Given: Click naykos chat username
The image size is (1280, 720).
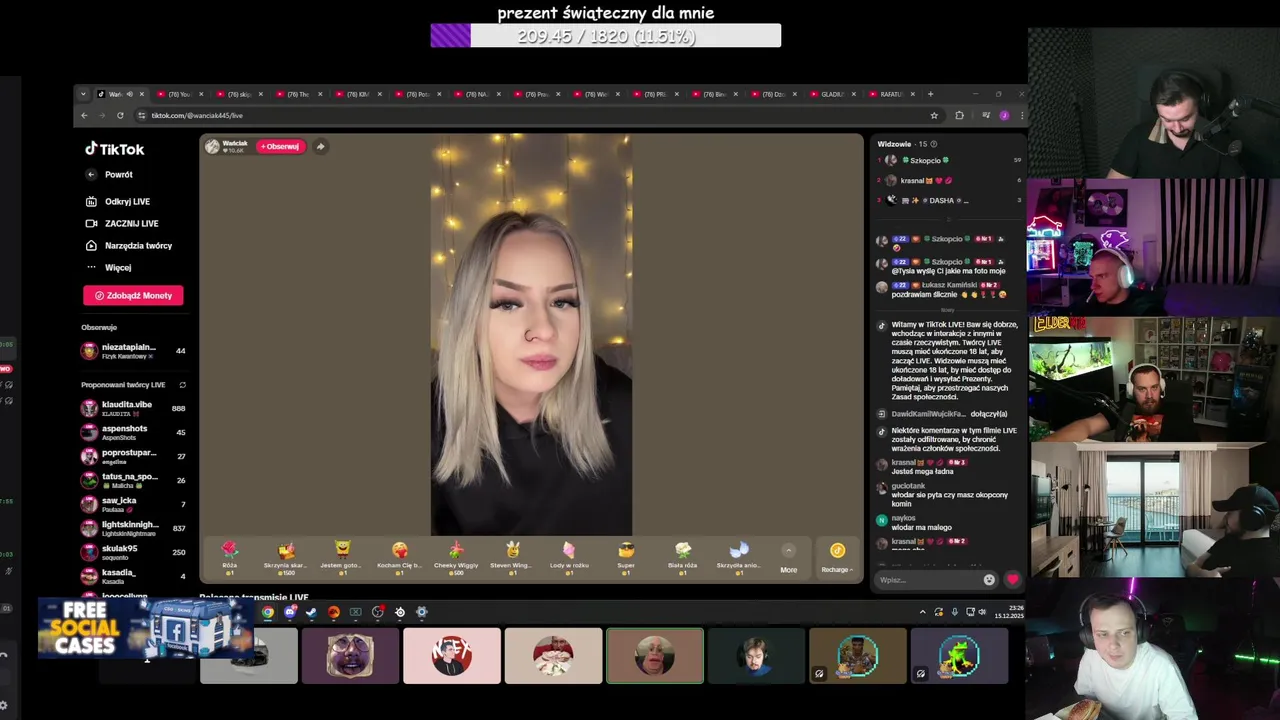Looking at the screenshot, I should tap(903, 518).
